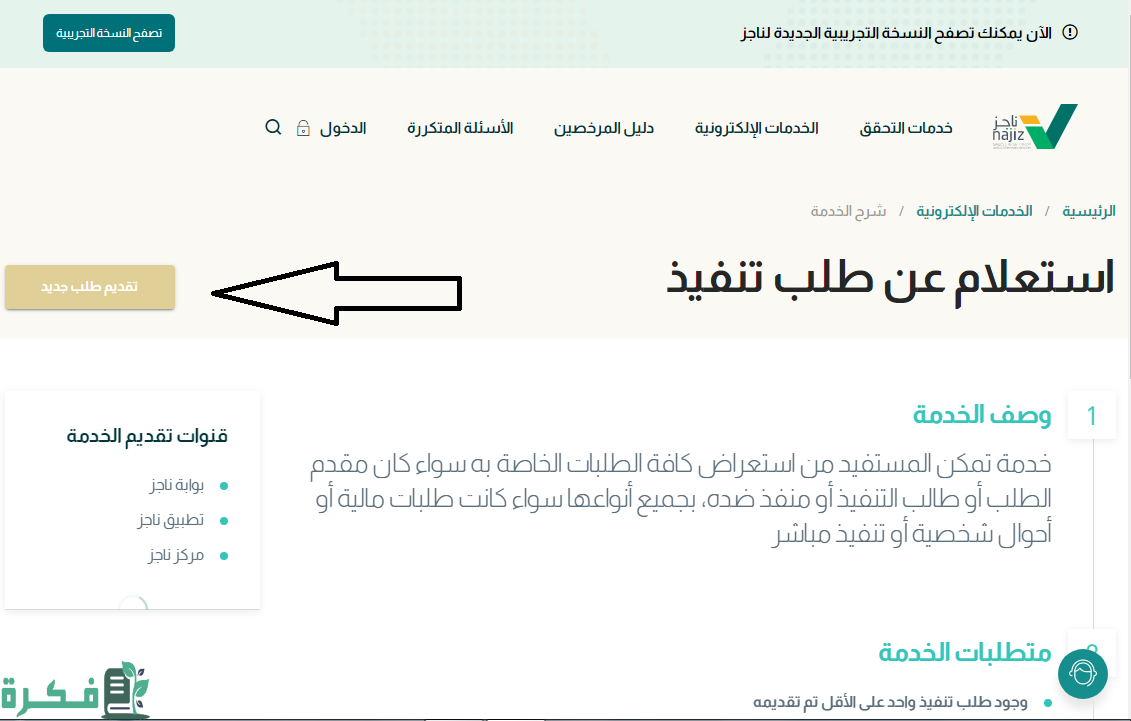Click the وصف الخدمة section heading
1131x721 pixels.
(x=981, y=415)
